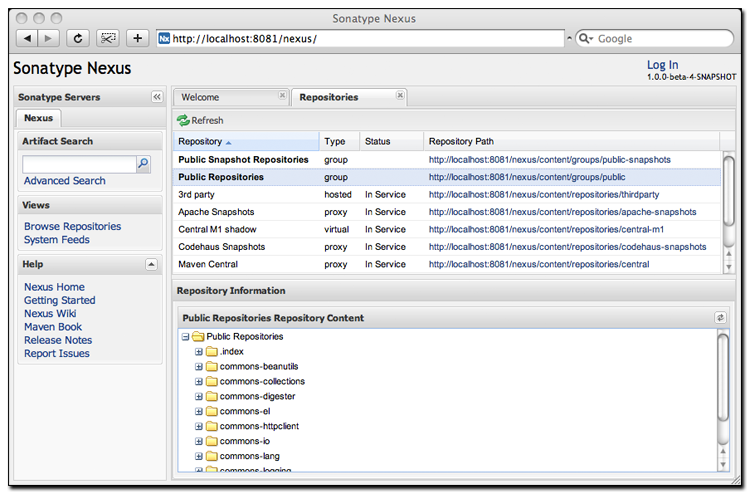Click the artifact search magnifier icon

[x=143, y=164]
